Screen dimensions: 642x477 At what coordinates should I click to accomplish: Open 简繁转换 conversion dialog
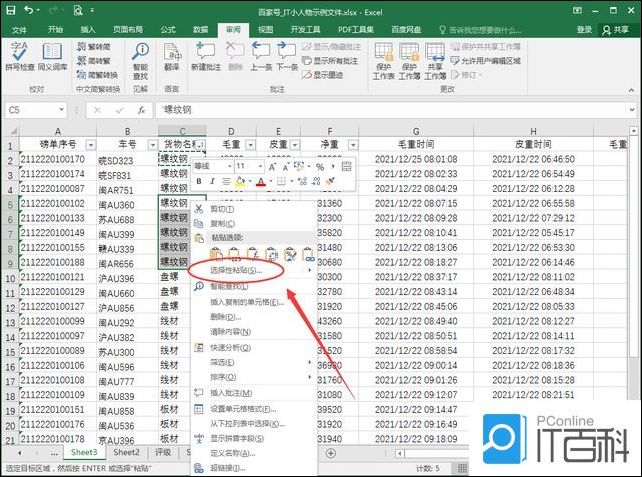(97, 75)
